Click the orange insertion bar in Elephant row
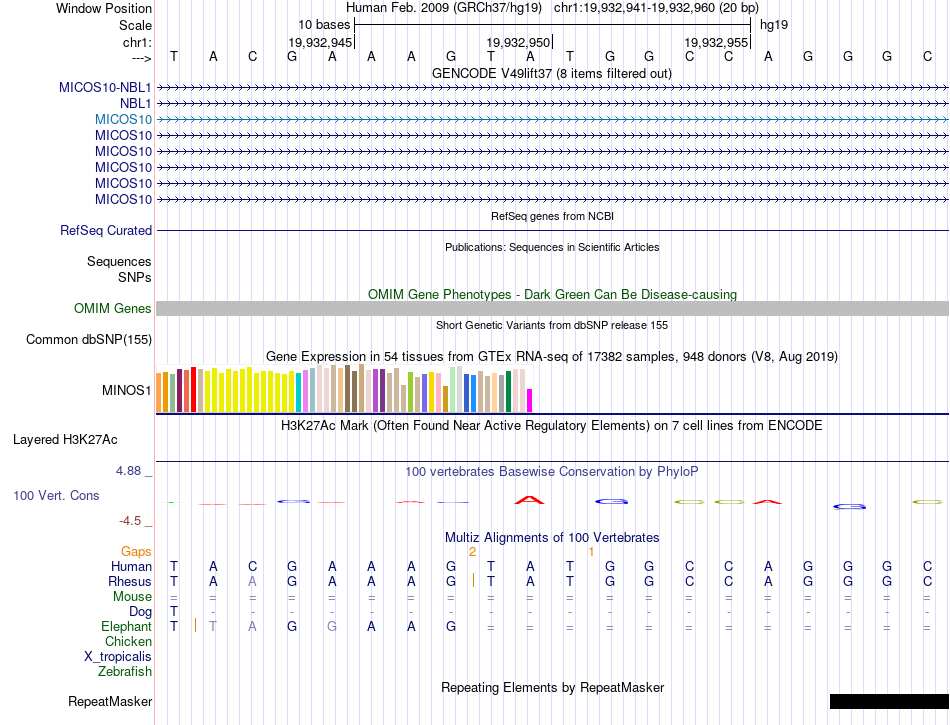The image size is (950, 725). [x=195, y=625]
